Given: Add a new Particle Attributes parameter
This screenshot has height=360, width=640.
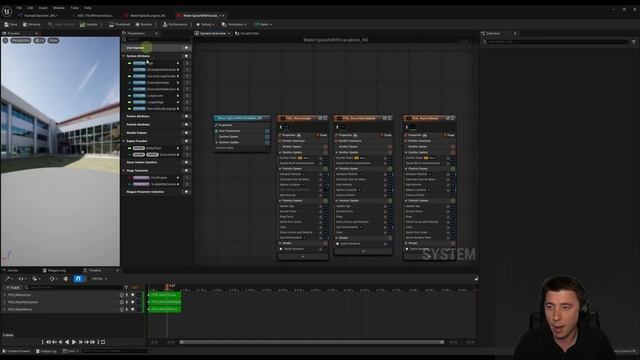Looking at the screenshot, I should 187,124.
